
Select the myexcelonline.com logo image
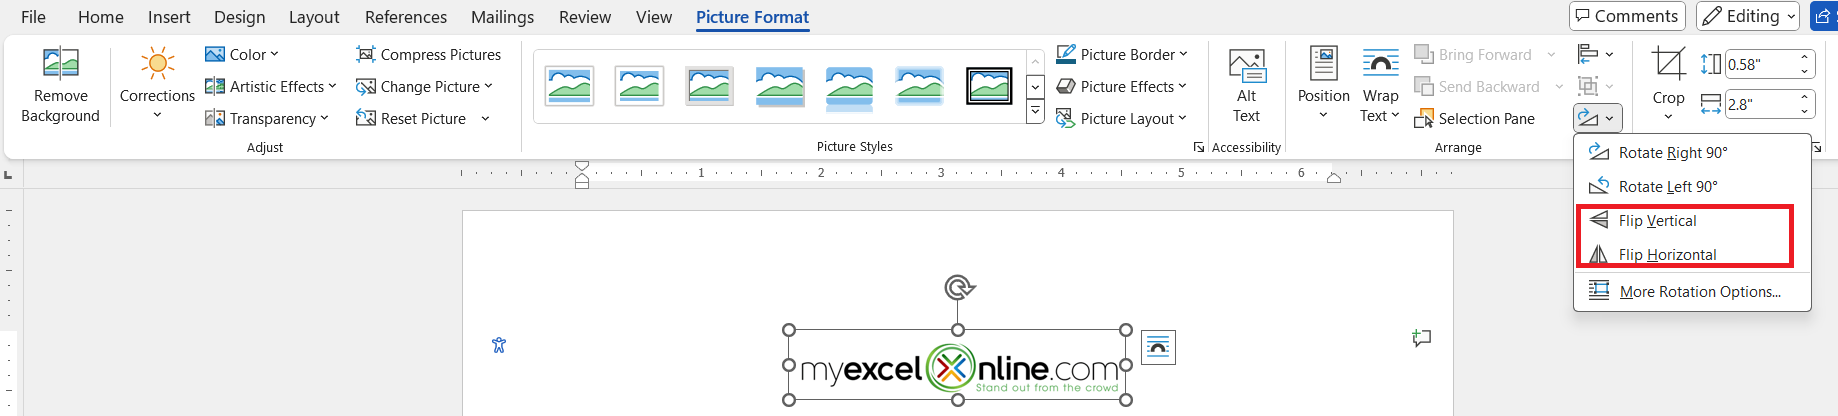958,365
